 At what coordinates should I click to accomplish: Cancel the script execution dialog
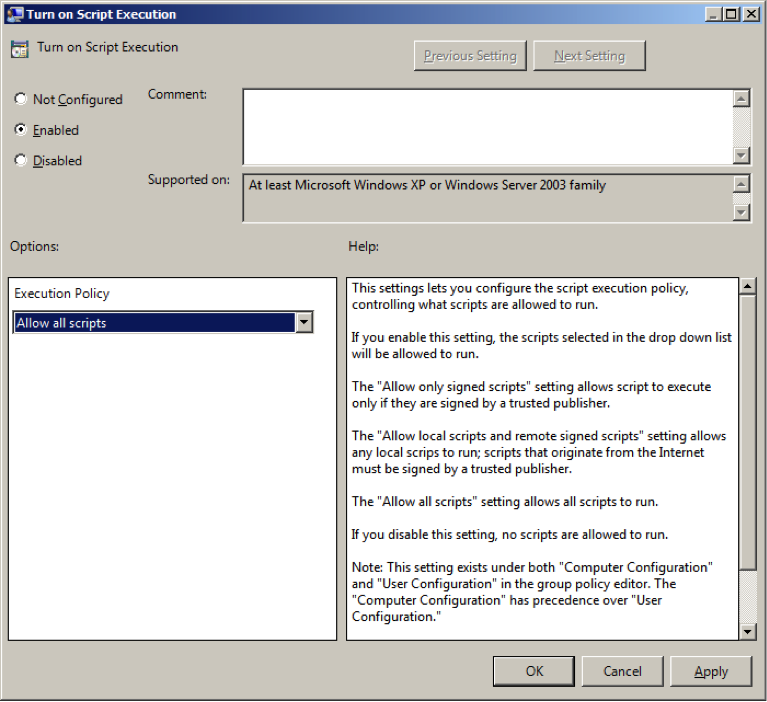tap(622, 671)
